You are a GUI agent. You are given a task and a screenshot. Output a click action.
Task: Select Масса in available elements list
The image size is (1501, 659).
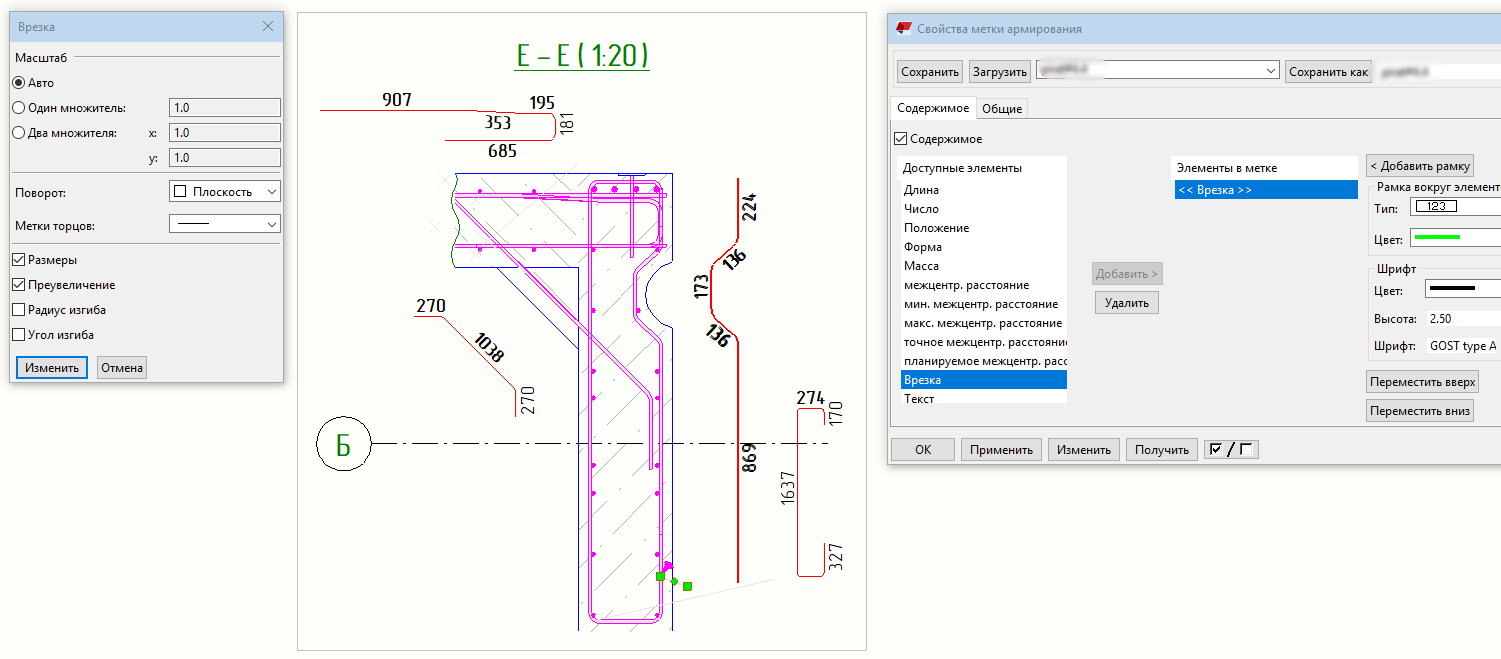click(921, 266)
